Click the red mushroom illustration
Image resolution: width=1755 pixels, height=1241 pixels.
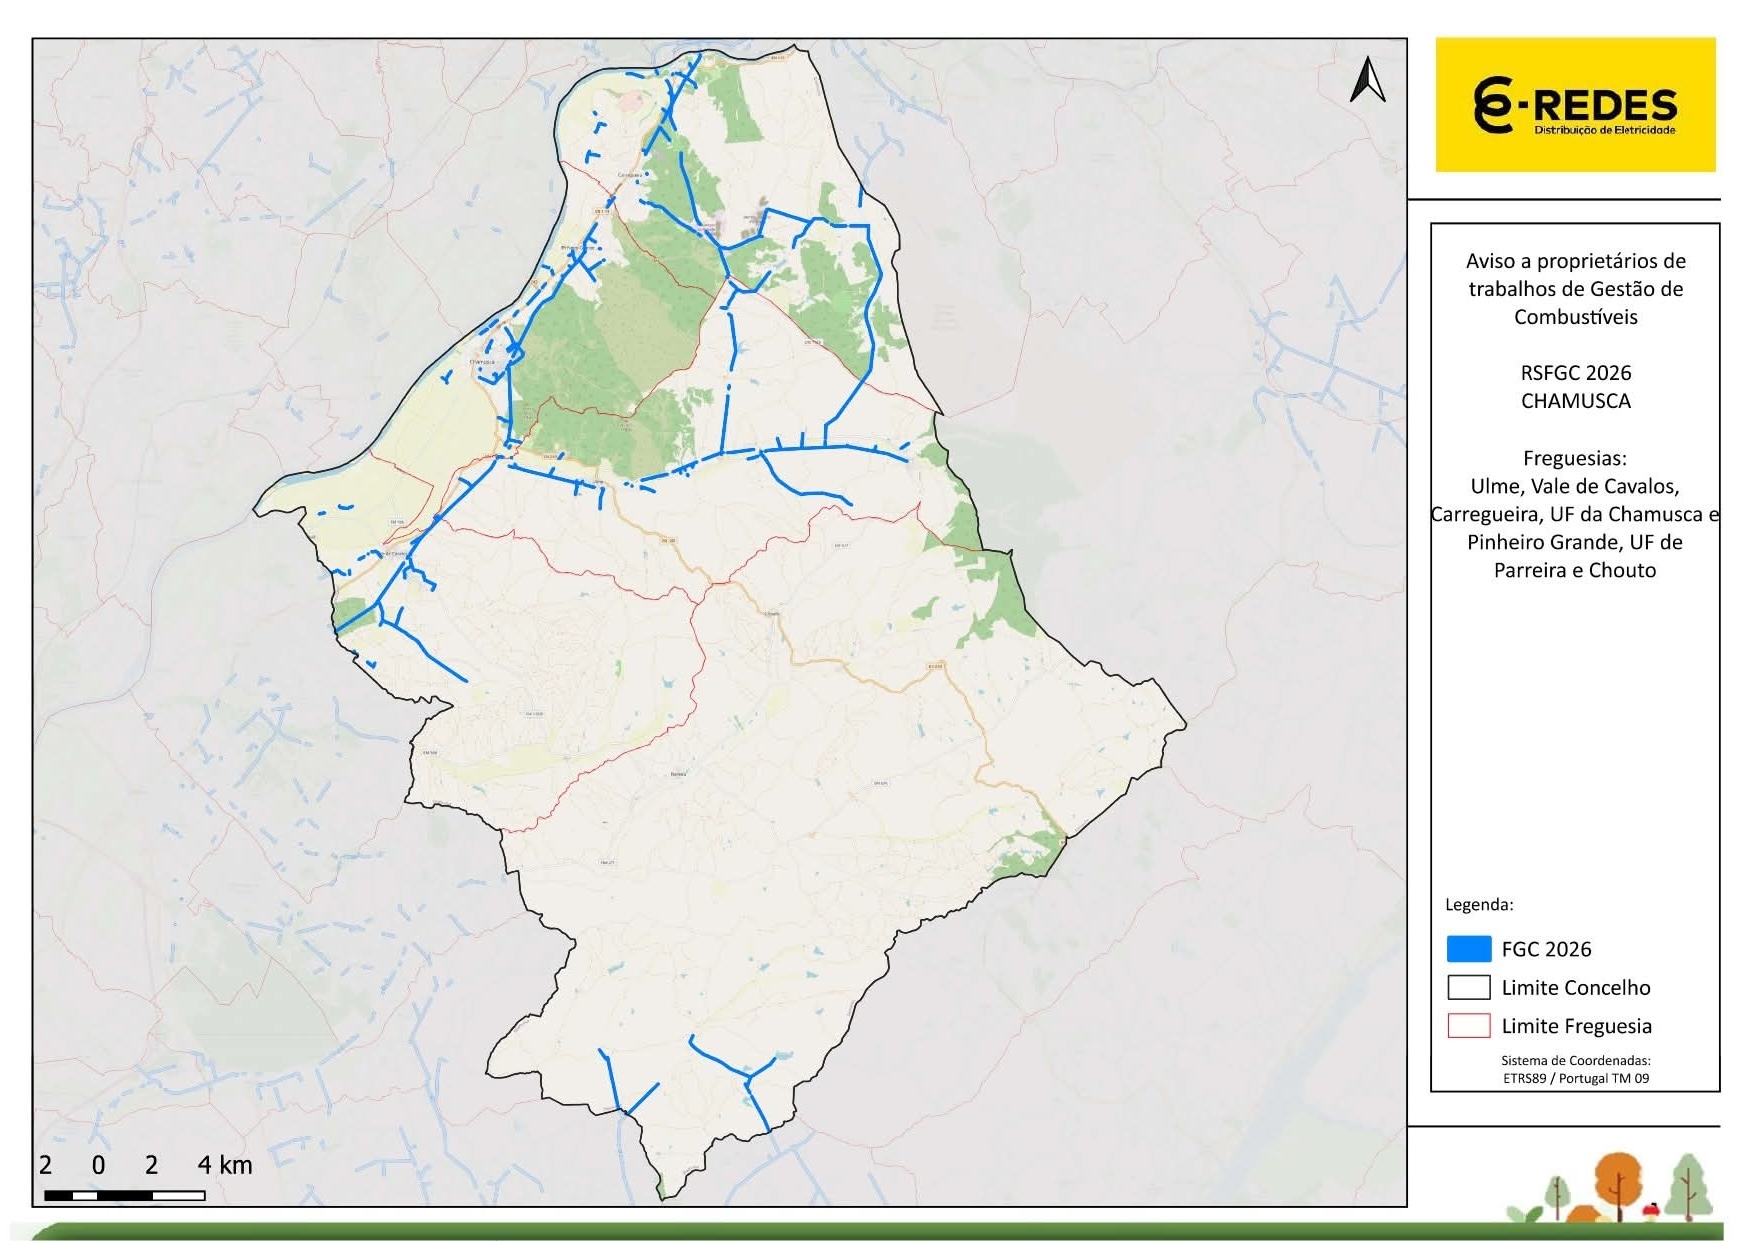(x=1652, y=1209)
